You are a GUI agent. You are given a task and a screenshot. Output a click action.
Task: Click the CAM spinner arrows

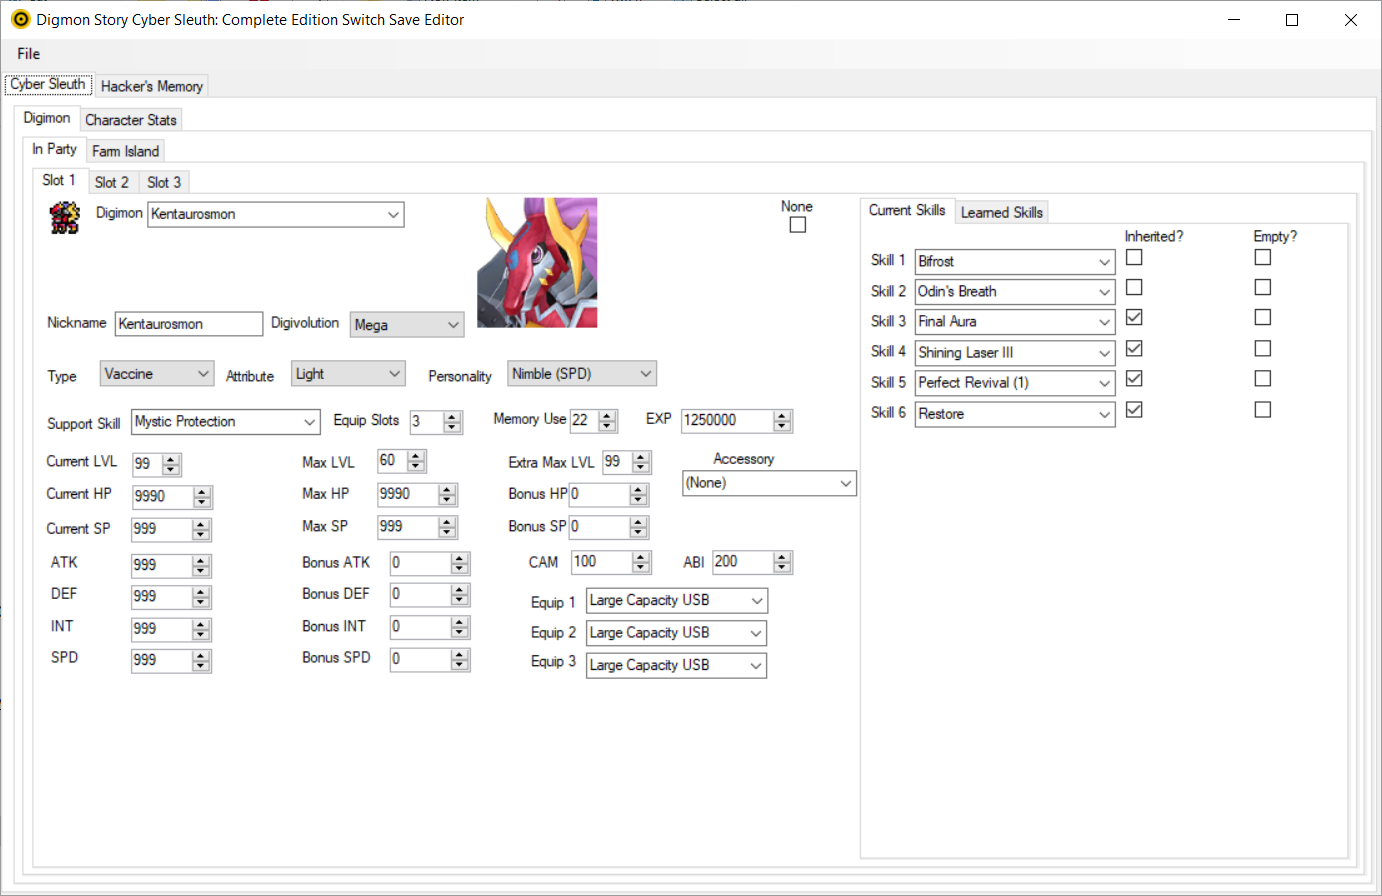(x=642, y=562)
